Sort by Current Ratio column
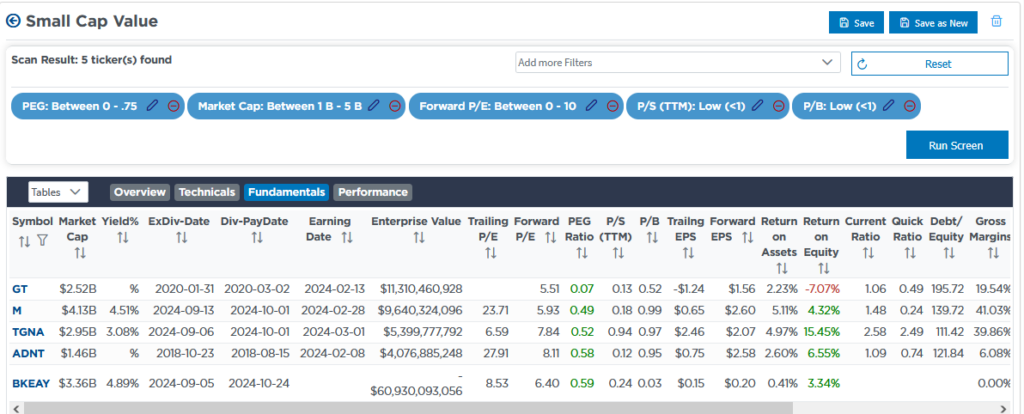This screenshot has width=1024, height=414. point(868,252)
